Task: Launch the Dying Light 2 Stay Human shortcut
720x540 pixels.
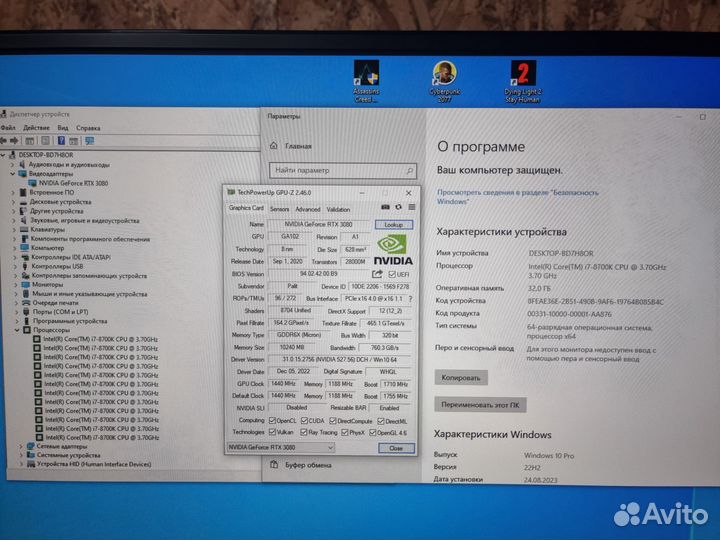Action: pos(523,81)
